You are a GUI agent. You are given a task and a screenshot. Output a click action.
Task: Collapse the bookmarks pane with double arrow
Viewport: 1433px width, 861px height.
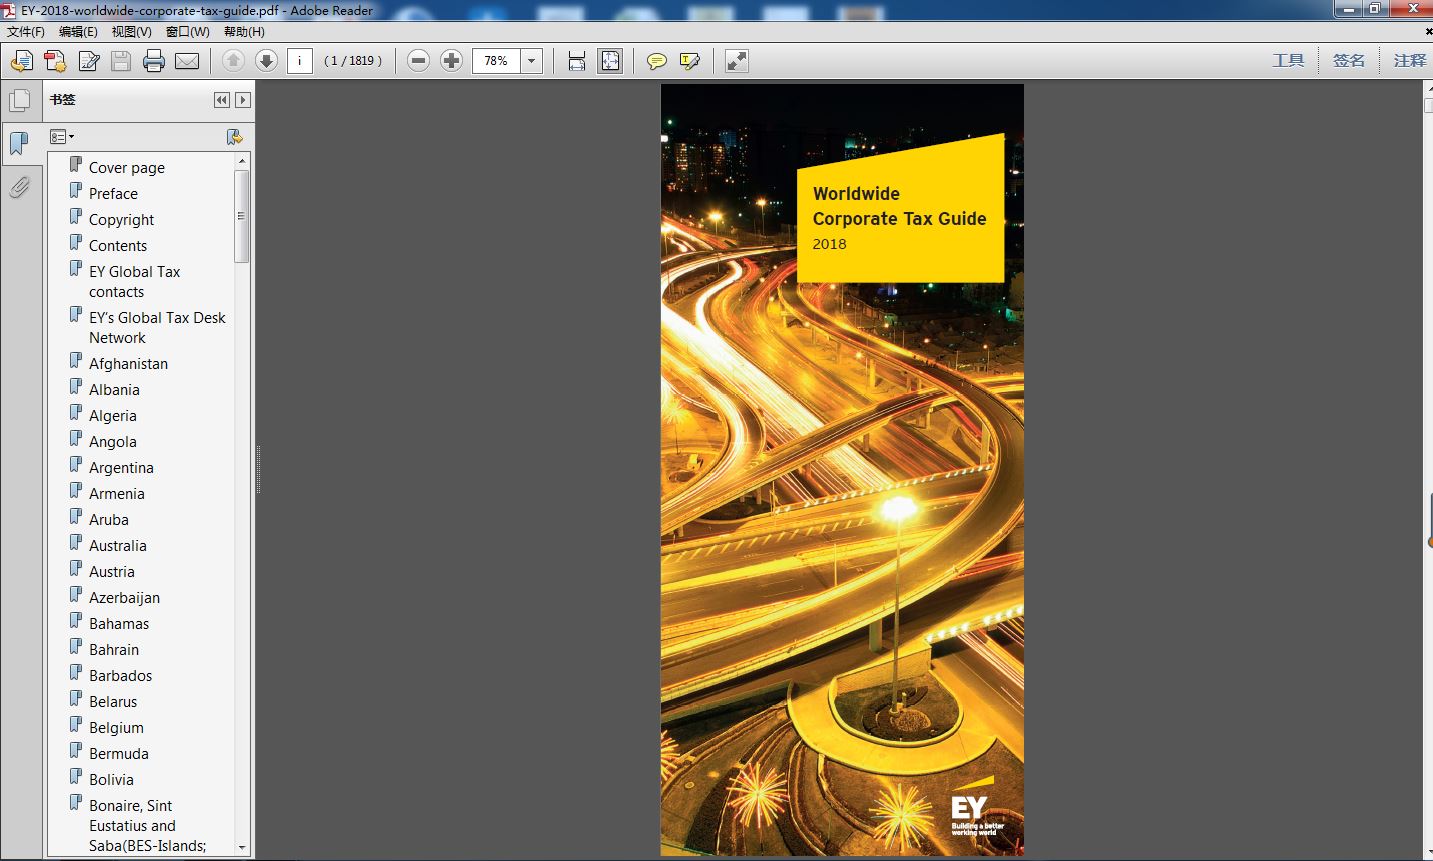(222, 100)
